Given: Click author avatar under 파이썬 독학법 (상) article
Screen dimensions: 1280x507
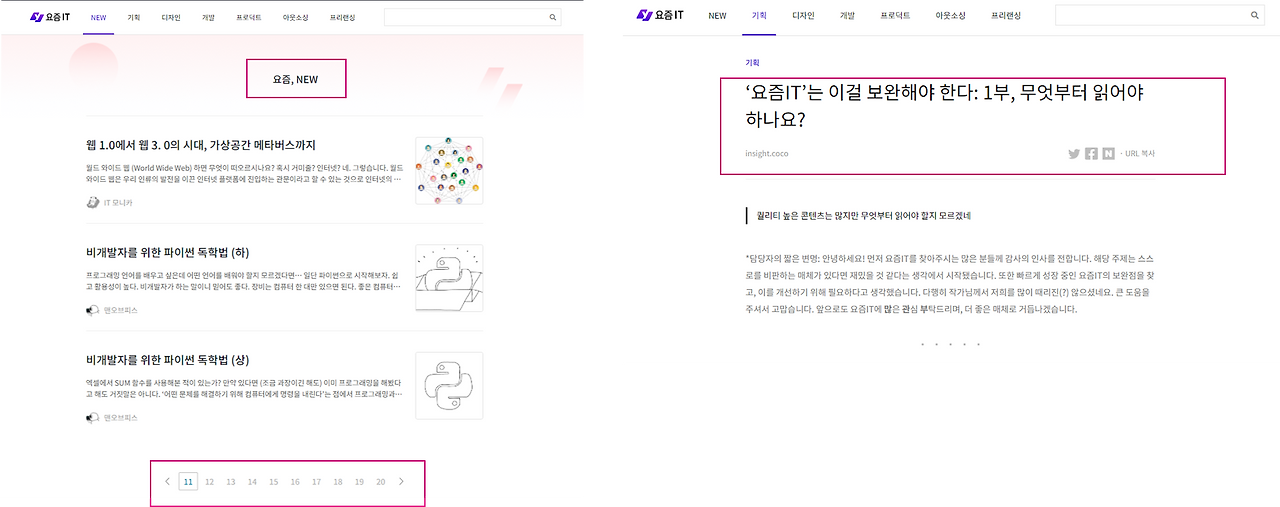Looking at the screenshot, I should [93, 417].
